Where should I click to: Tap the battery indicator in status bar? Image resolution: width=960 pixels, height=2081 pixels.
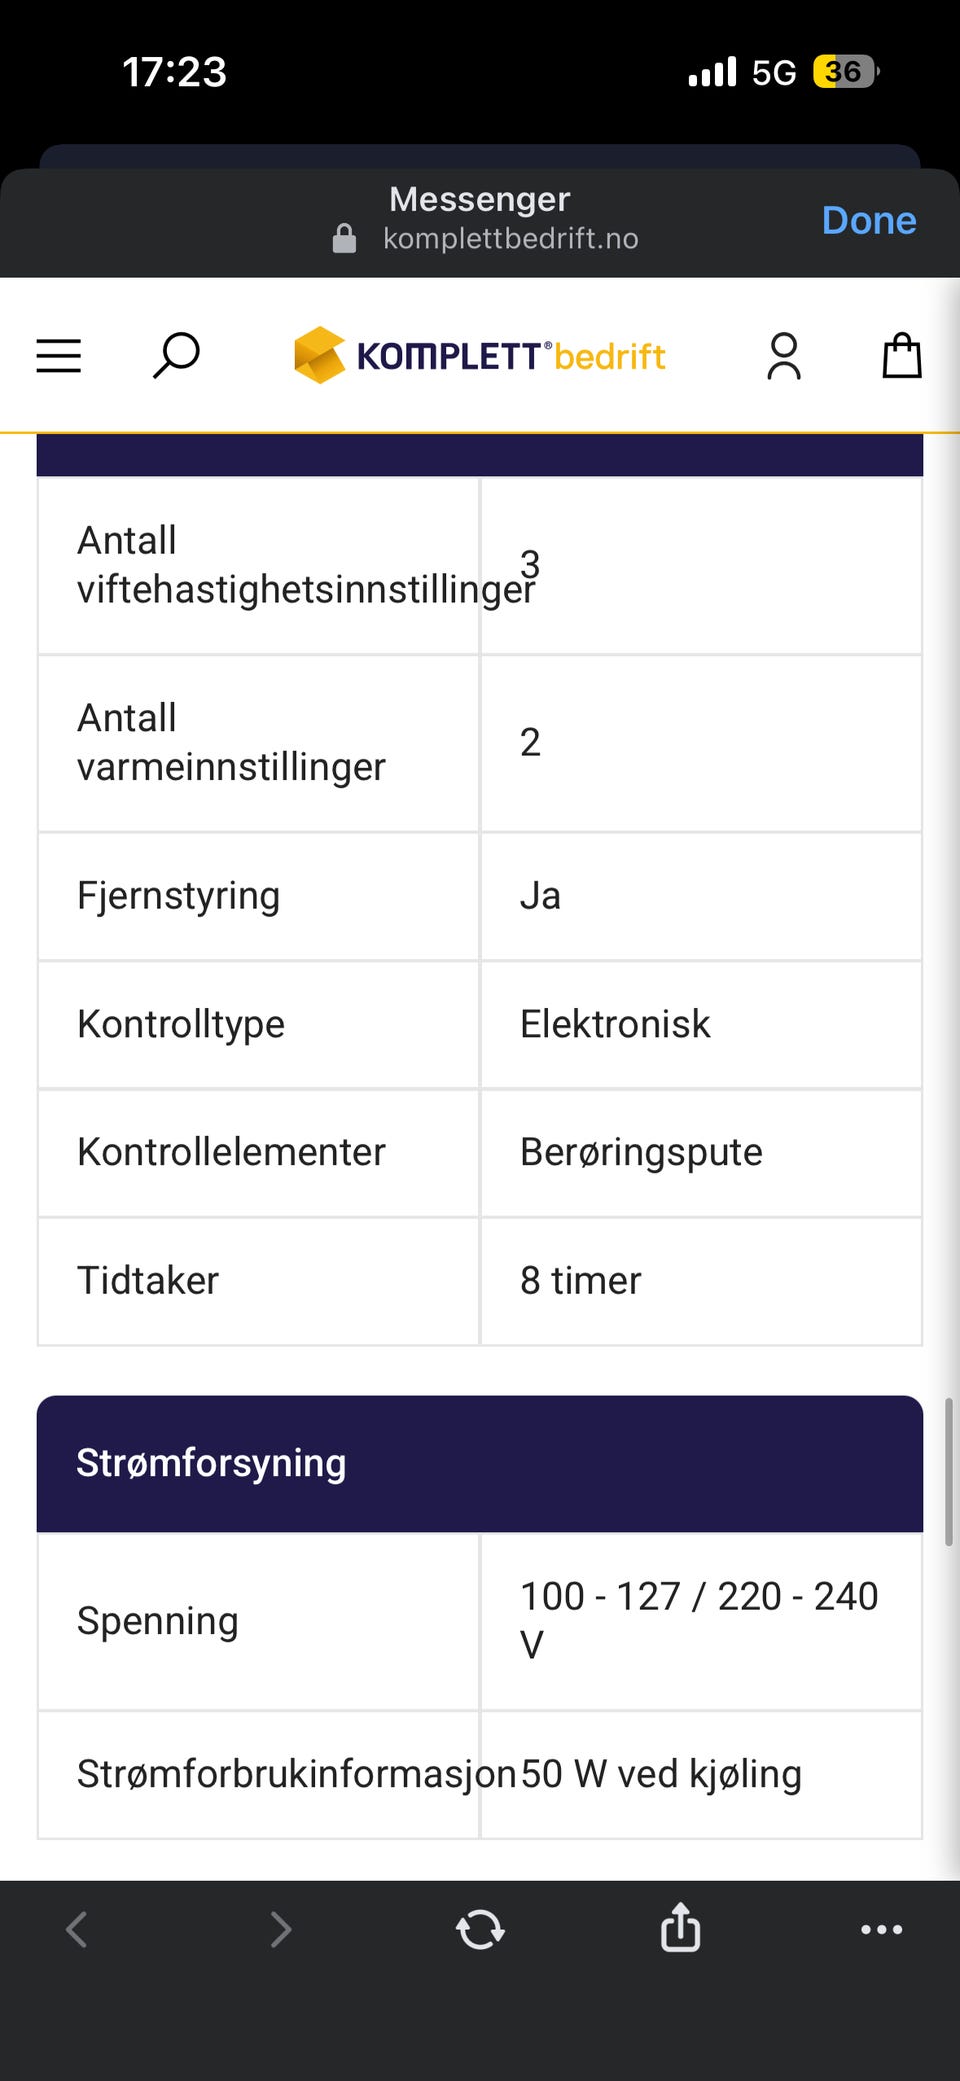pos(846,72)
